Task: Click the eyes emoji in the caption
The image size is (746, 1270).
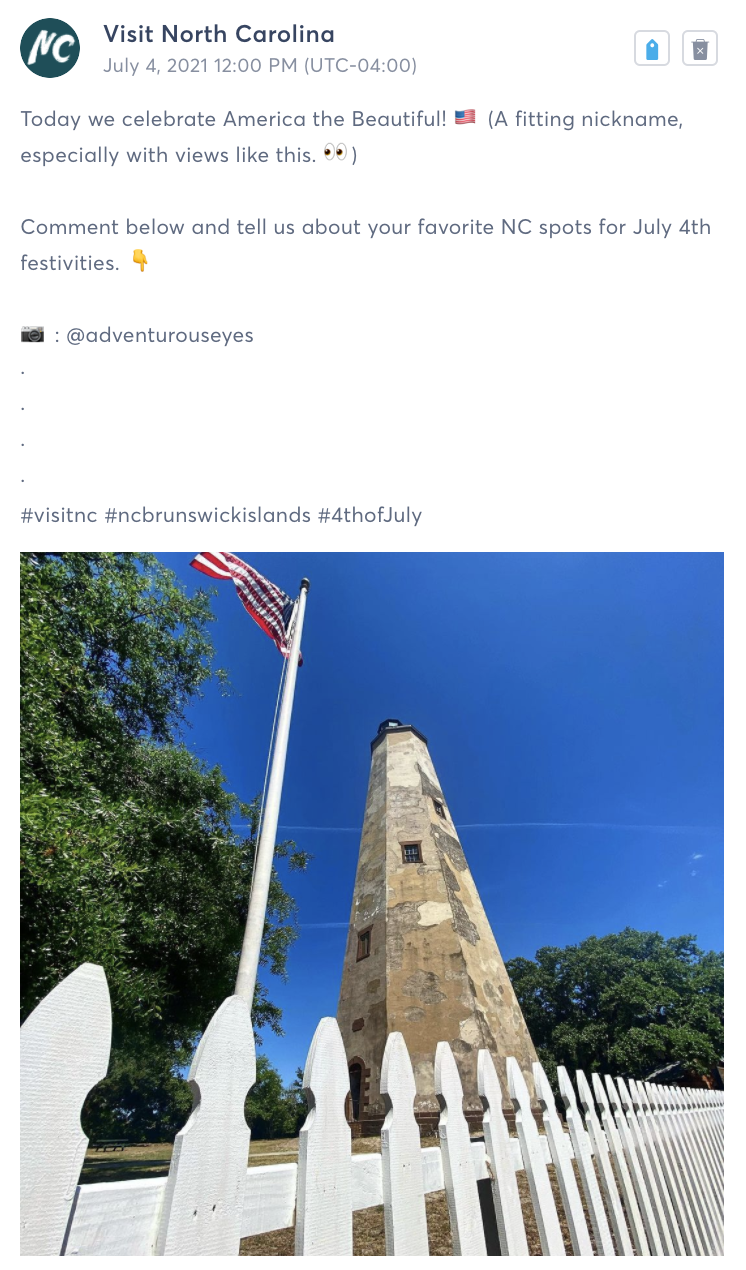Action: coord(335,154)
